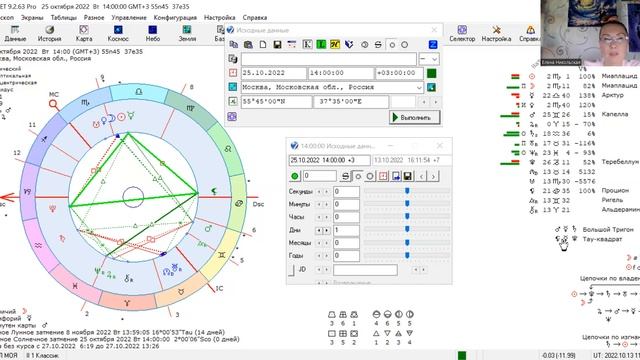Open the Настройка toolbar button
This screenshot has width=640, height=360.
[496, 33]
